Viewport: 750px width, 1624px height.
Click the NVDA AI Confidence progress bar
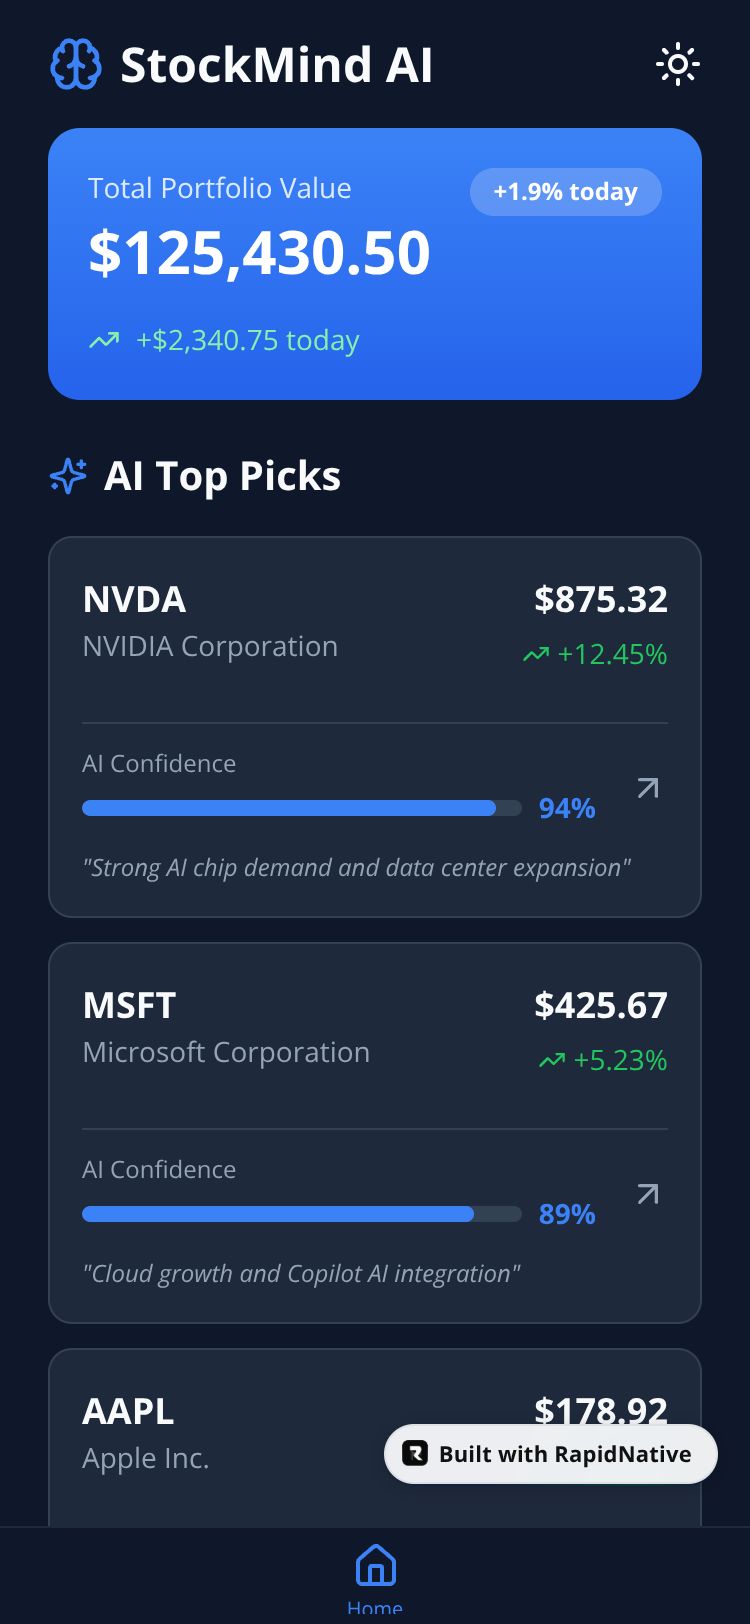tap(301, 808)
